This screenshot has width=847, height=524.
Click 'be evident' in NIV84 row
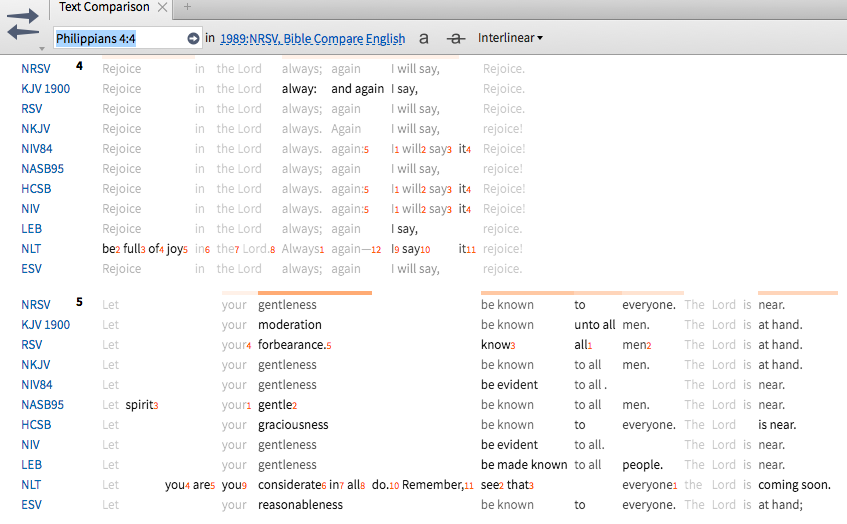[509, 385]
